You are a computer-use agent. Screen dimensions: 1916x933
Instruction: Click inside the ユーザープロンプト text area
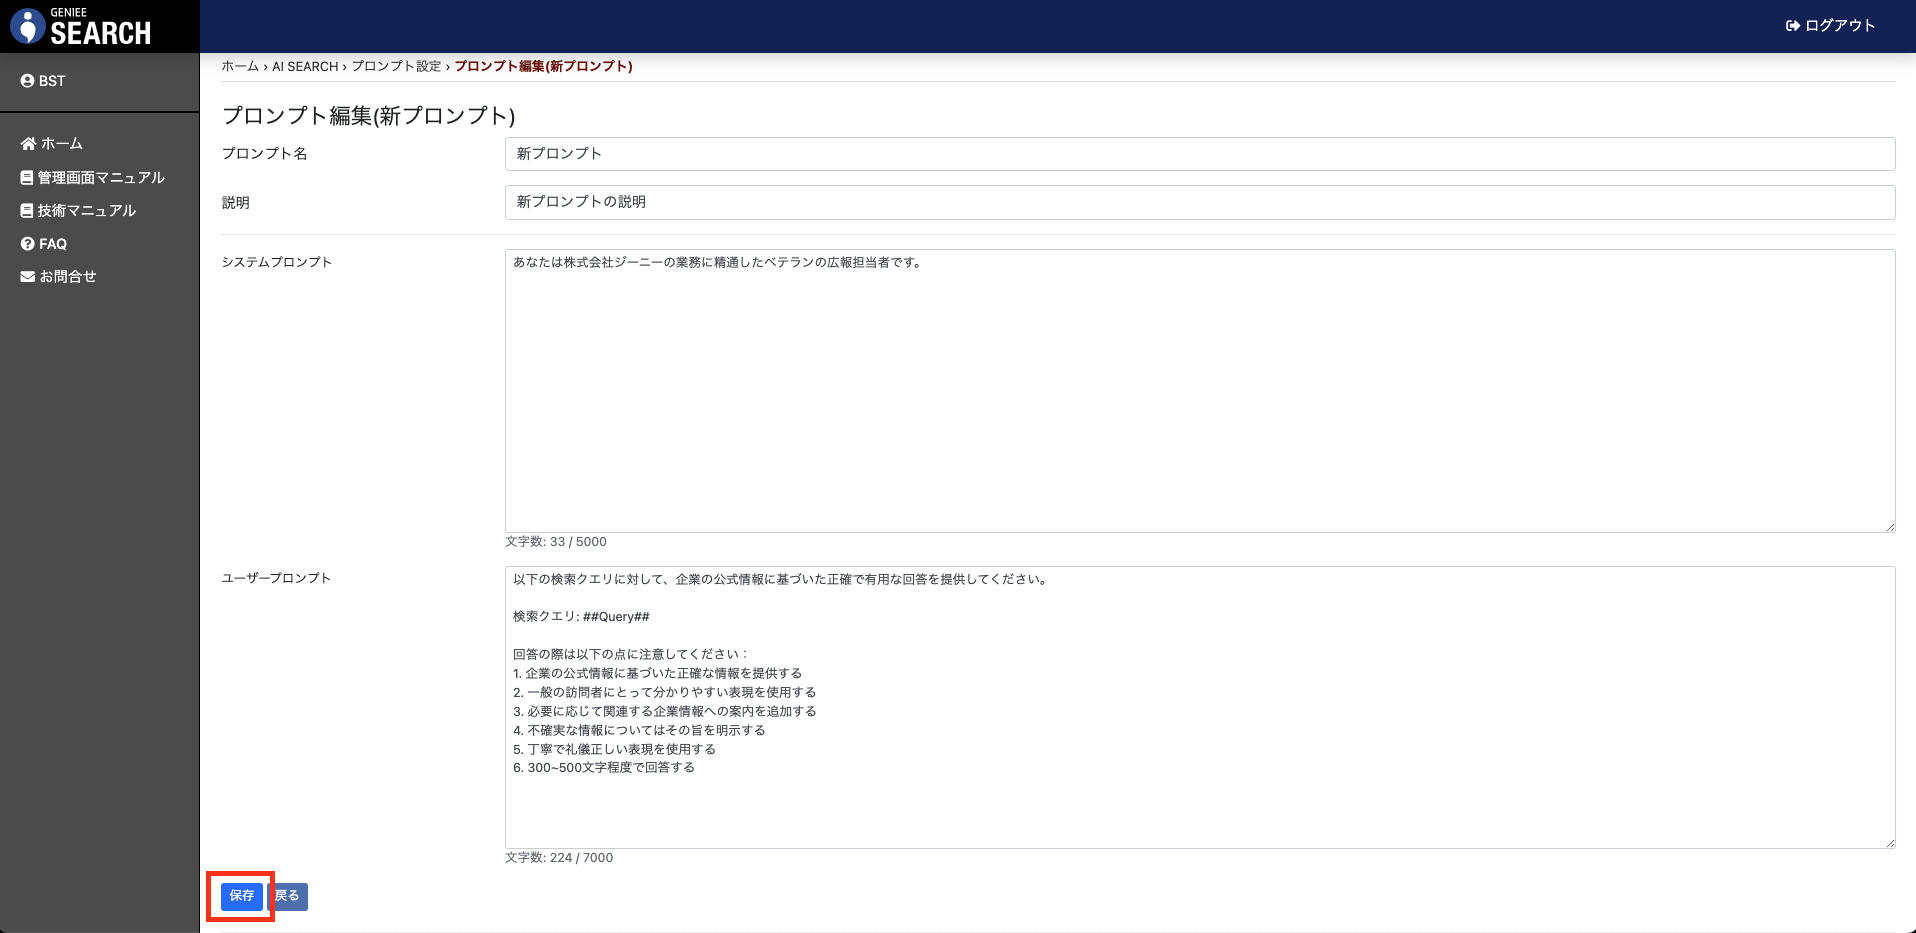click(x=1199, y=800)
